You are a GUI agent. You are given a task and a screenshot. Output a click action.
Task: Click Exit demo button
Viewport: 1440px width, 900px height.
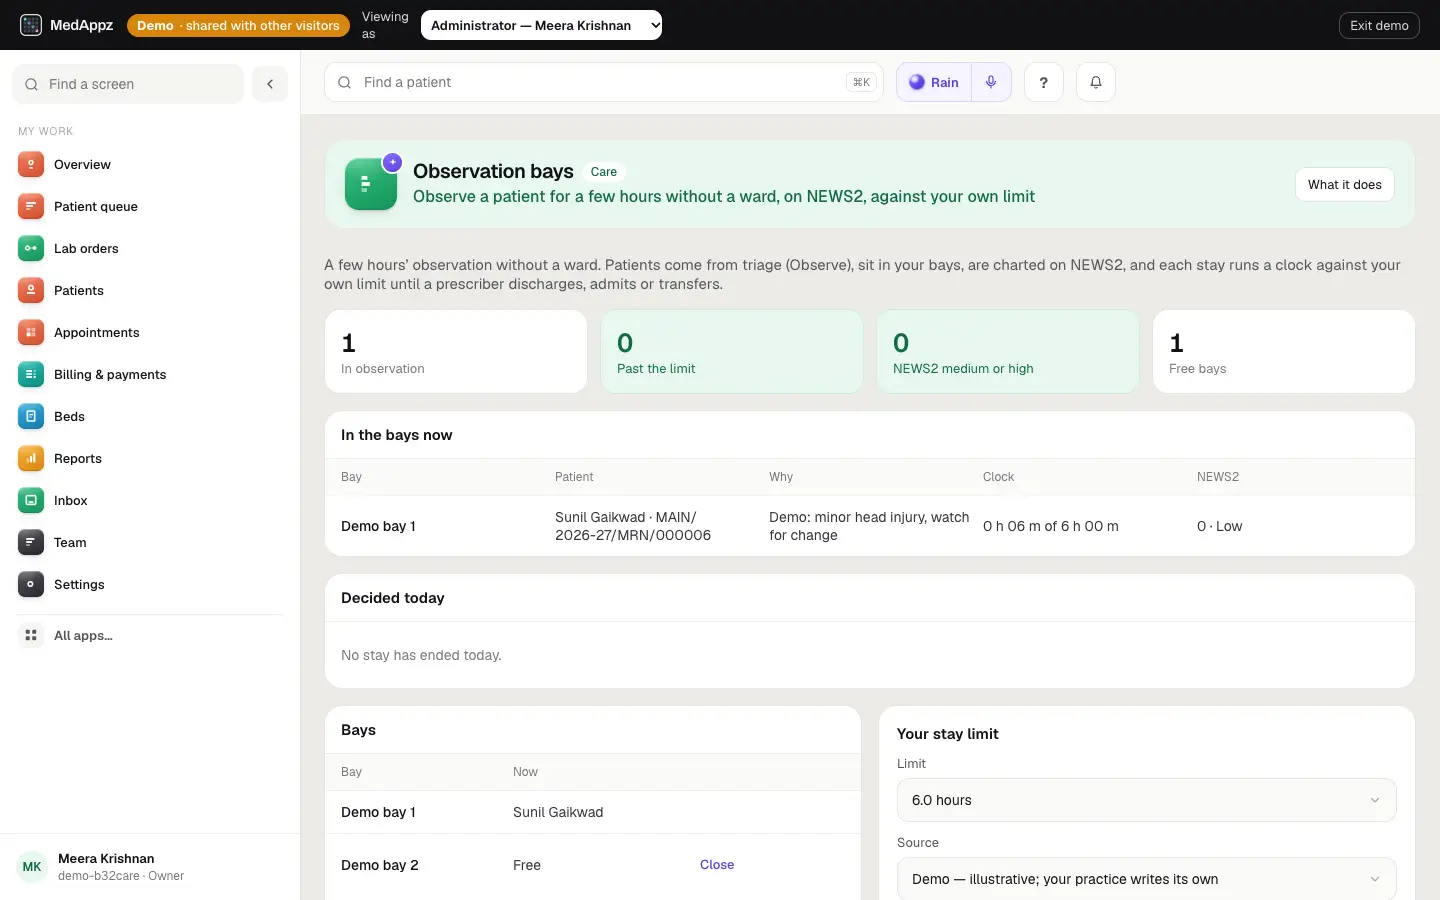(1379, 25)
